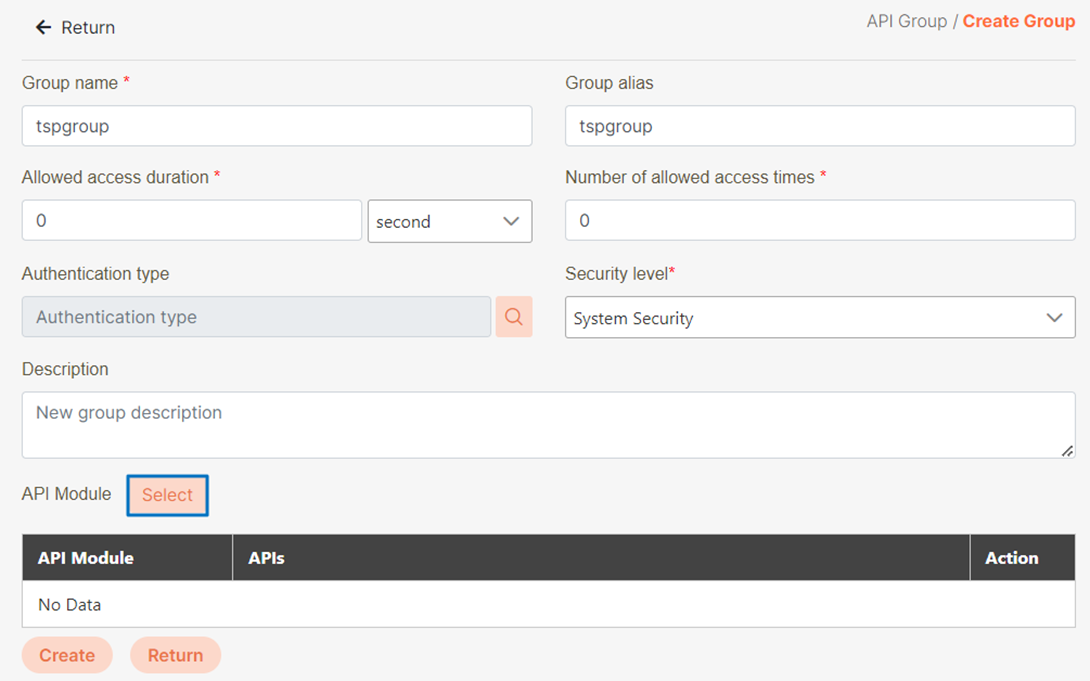Click the Action column header

point(1011,558)
